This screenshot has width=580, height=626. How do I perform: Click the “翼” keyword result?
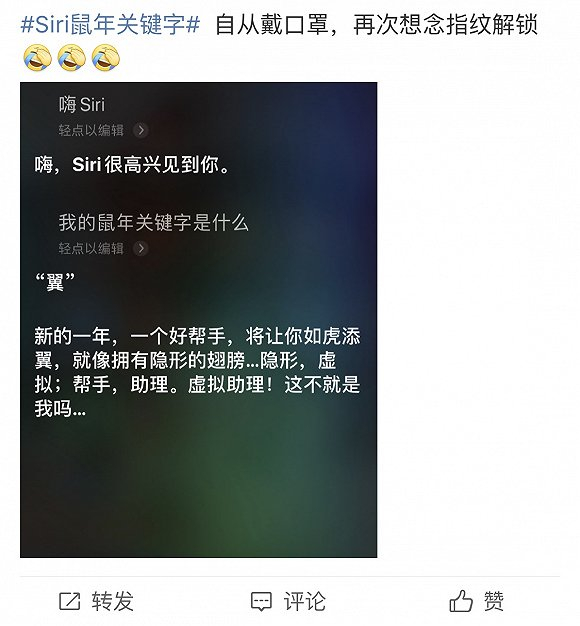click(55, 282)
